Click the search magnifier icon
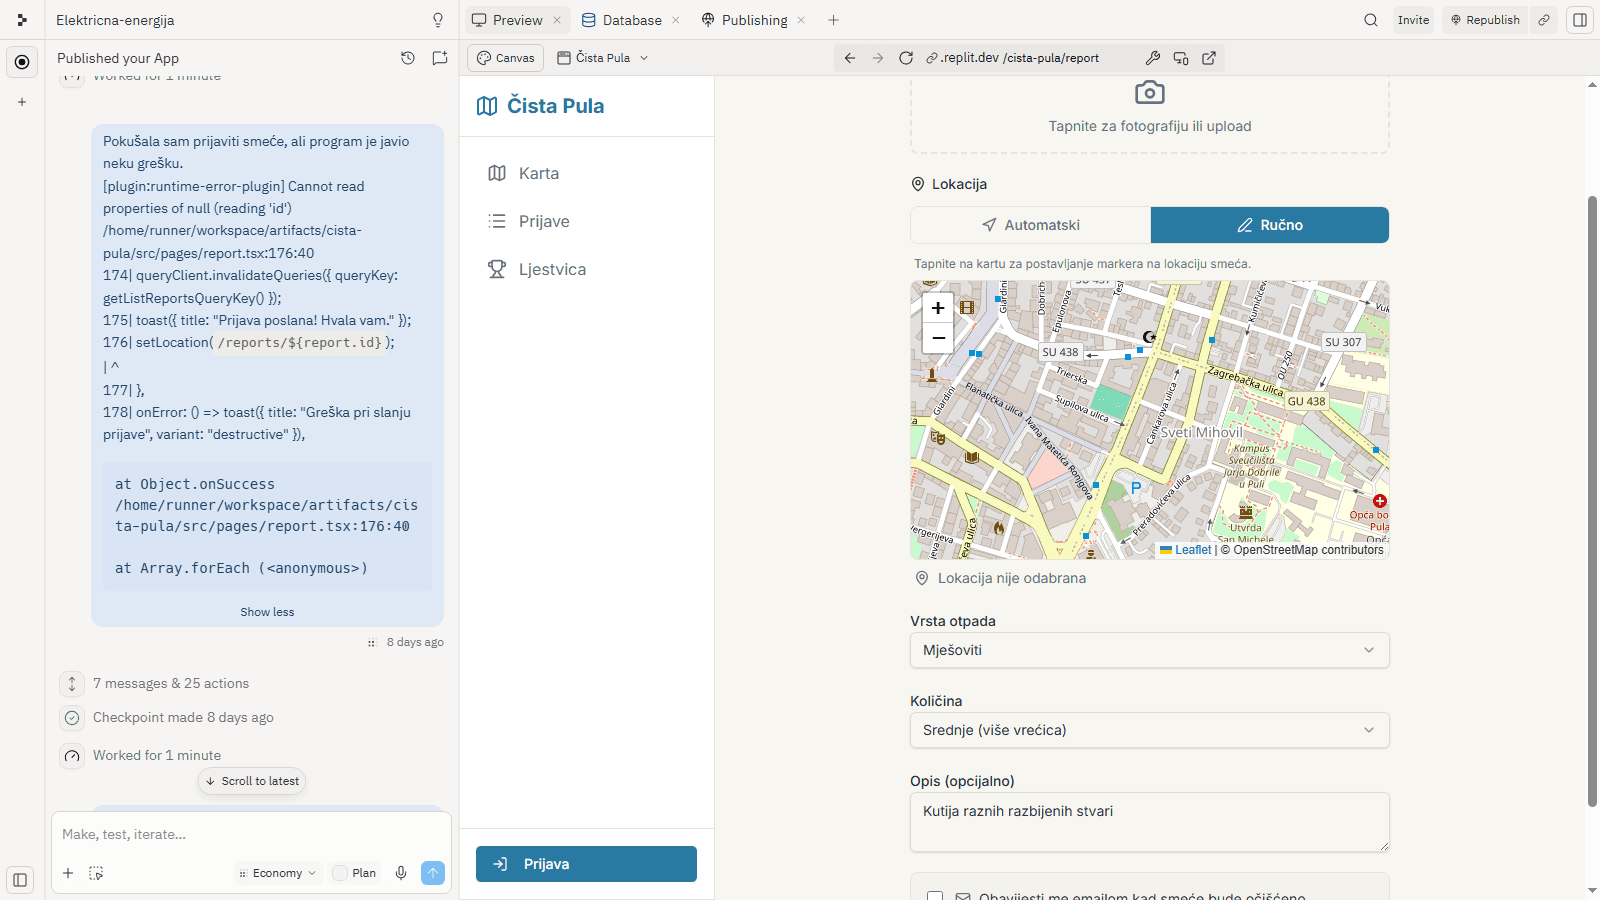Viewport: 1600px width, 900px height. (x=1371, y=20)
